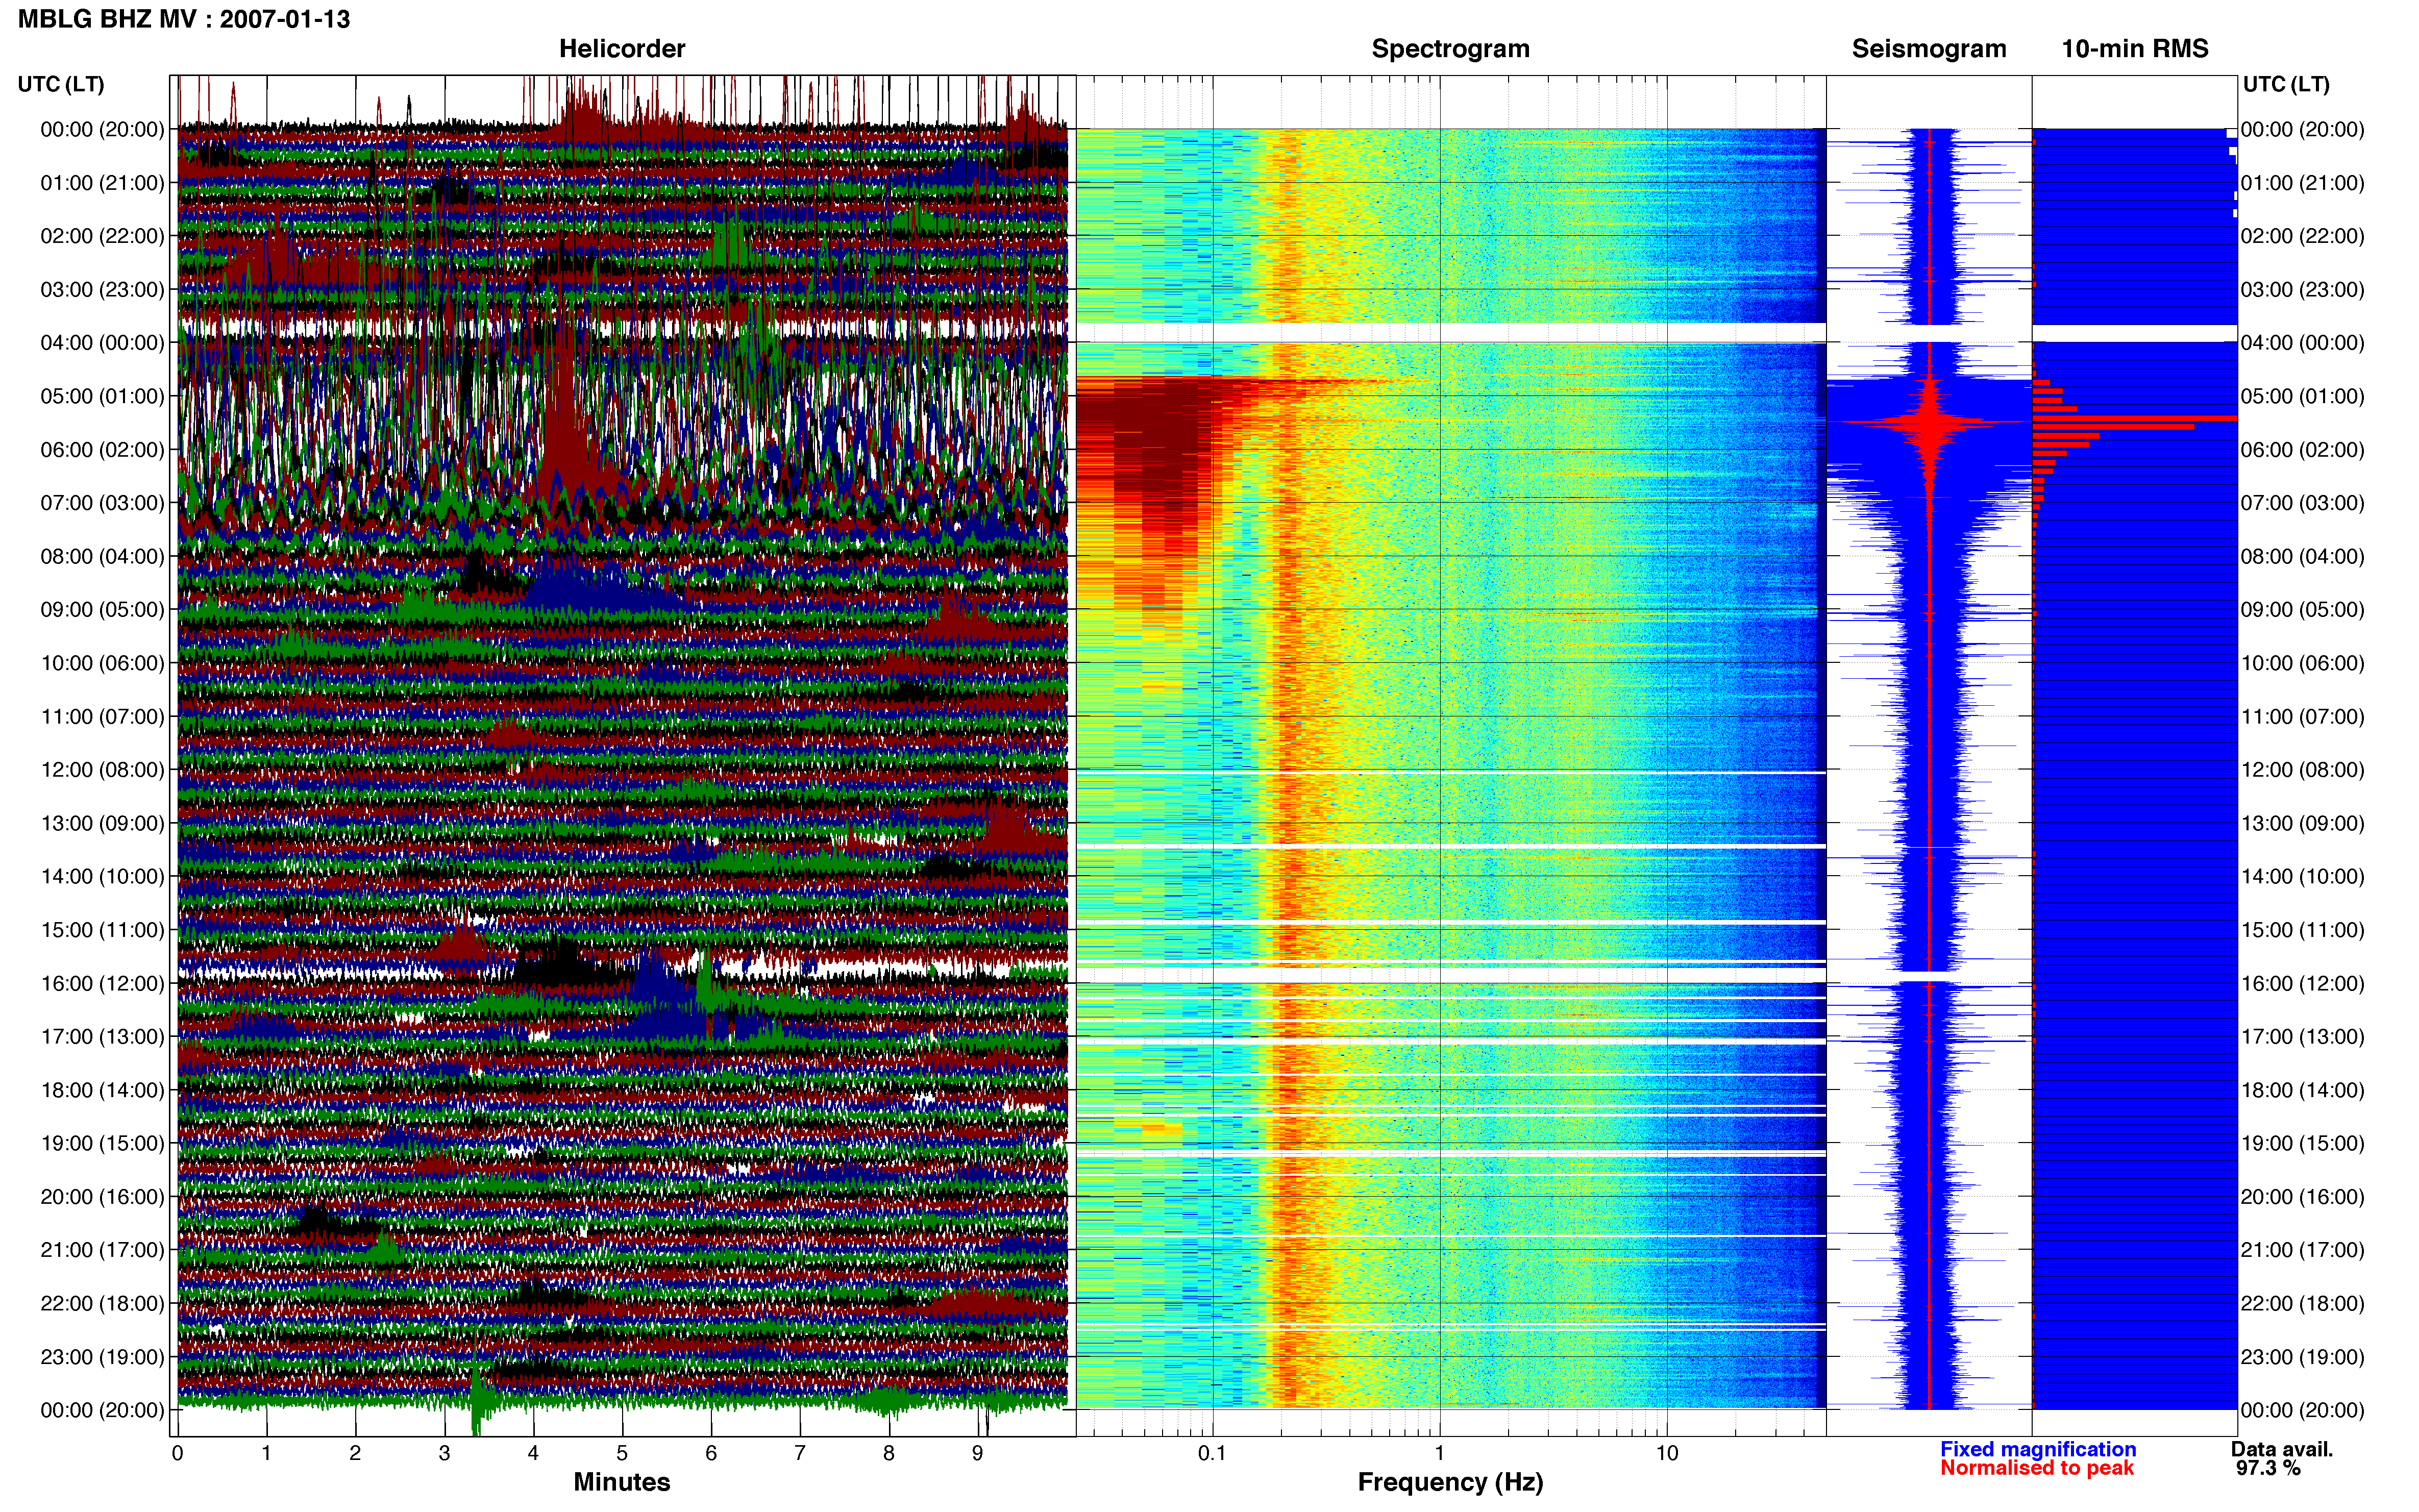Click the 21:00 (17:00) label right of RMS panel
The height and width of the screenshot is (1512, 2419).
pyautogui.click(x=2303, y=1250)
